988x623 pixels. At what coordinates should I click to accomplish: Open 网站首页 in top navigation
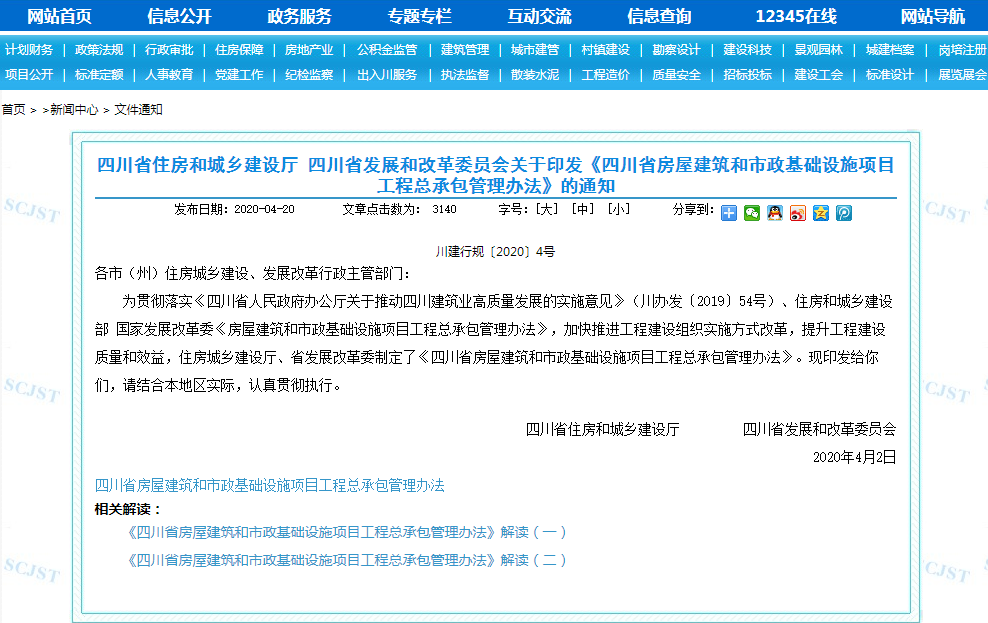(59, 16)
